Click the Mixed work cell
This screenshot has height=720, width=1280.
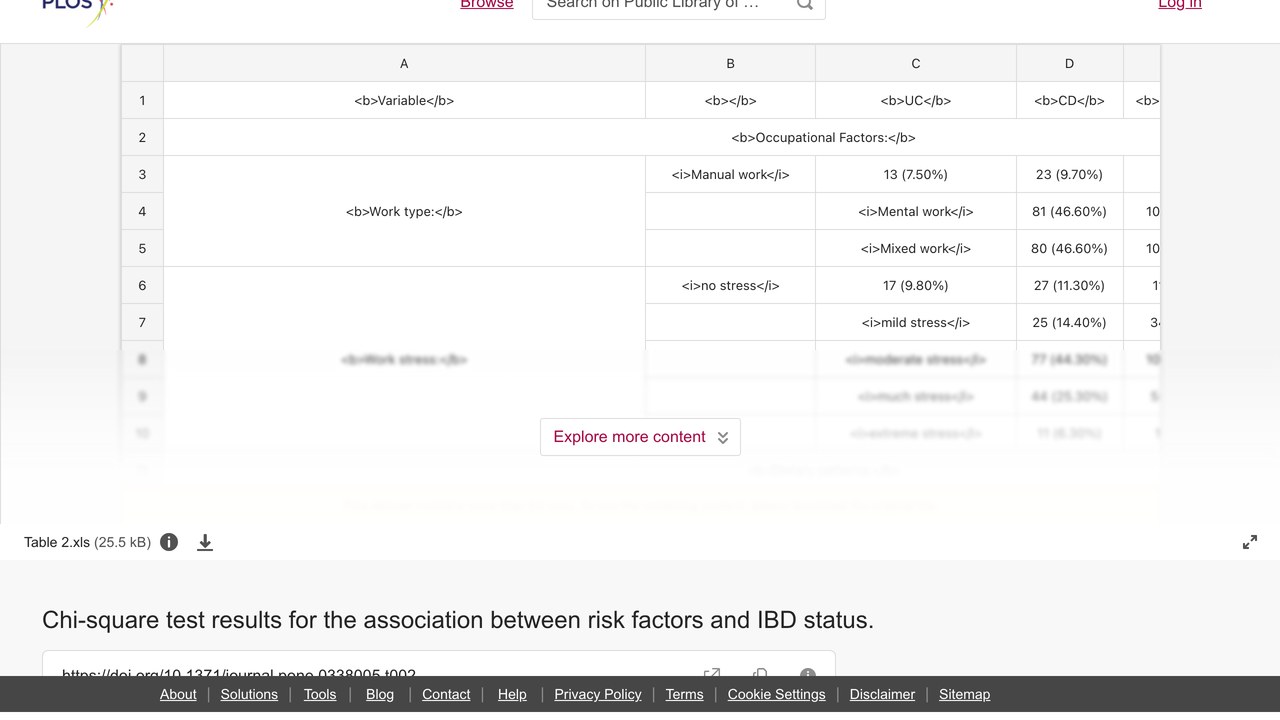point(916,248)
